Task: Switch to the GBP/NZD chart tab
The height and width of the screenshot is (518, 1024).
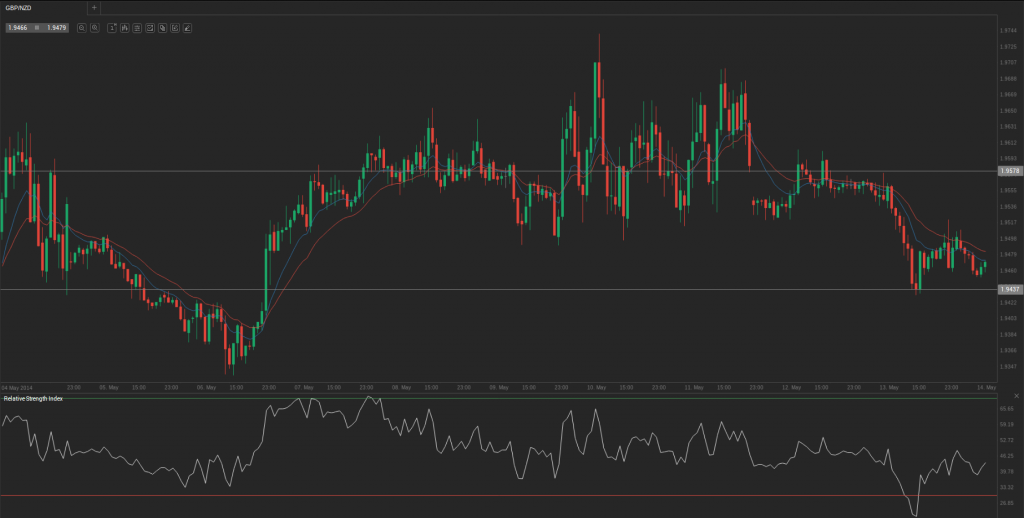Action: pos(21,7)
